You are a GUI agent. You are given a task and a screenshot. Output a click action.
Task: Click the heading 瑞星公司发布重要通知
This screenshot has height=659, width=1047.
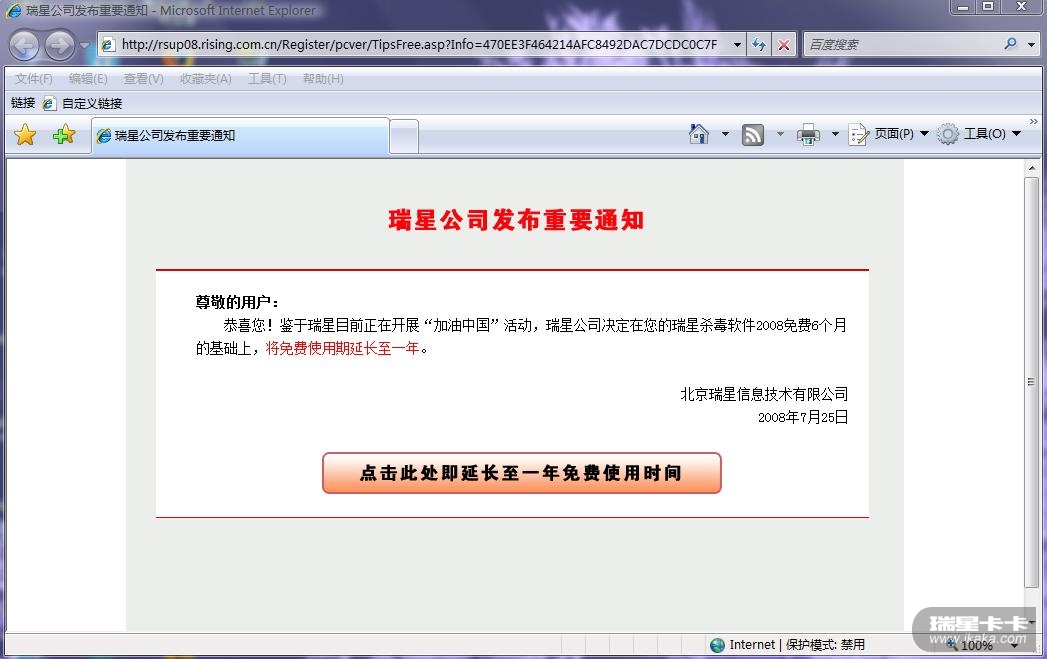[516, 220]
